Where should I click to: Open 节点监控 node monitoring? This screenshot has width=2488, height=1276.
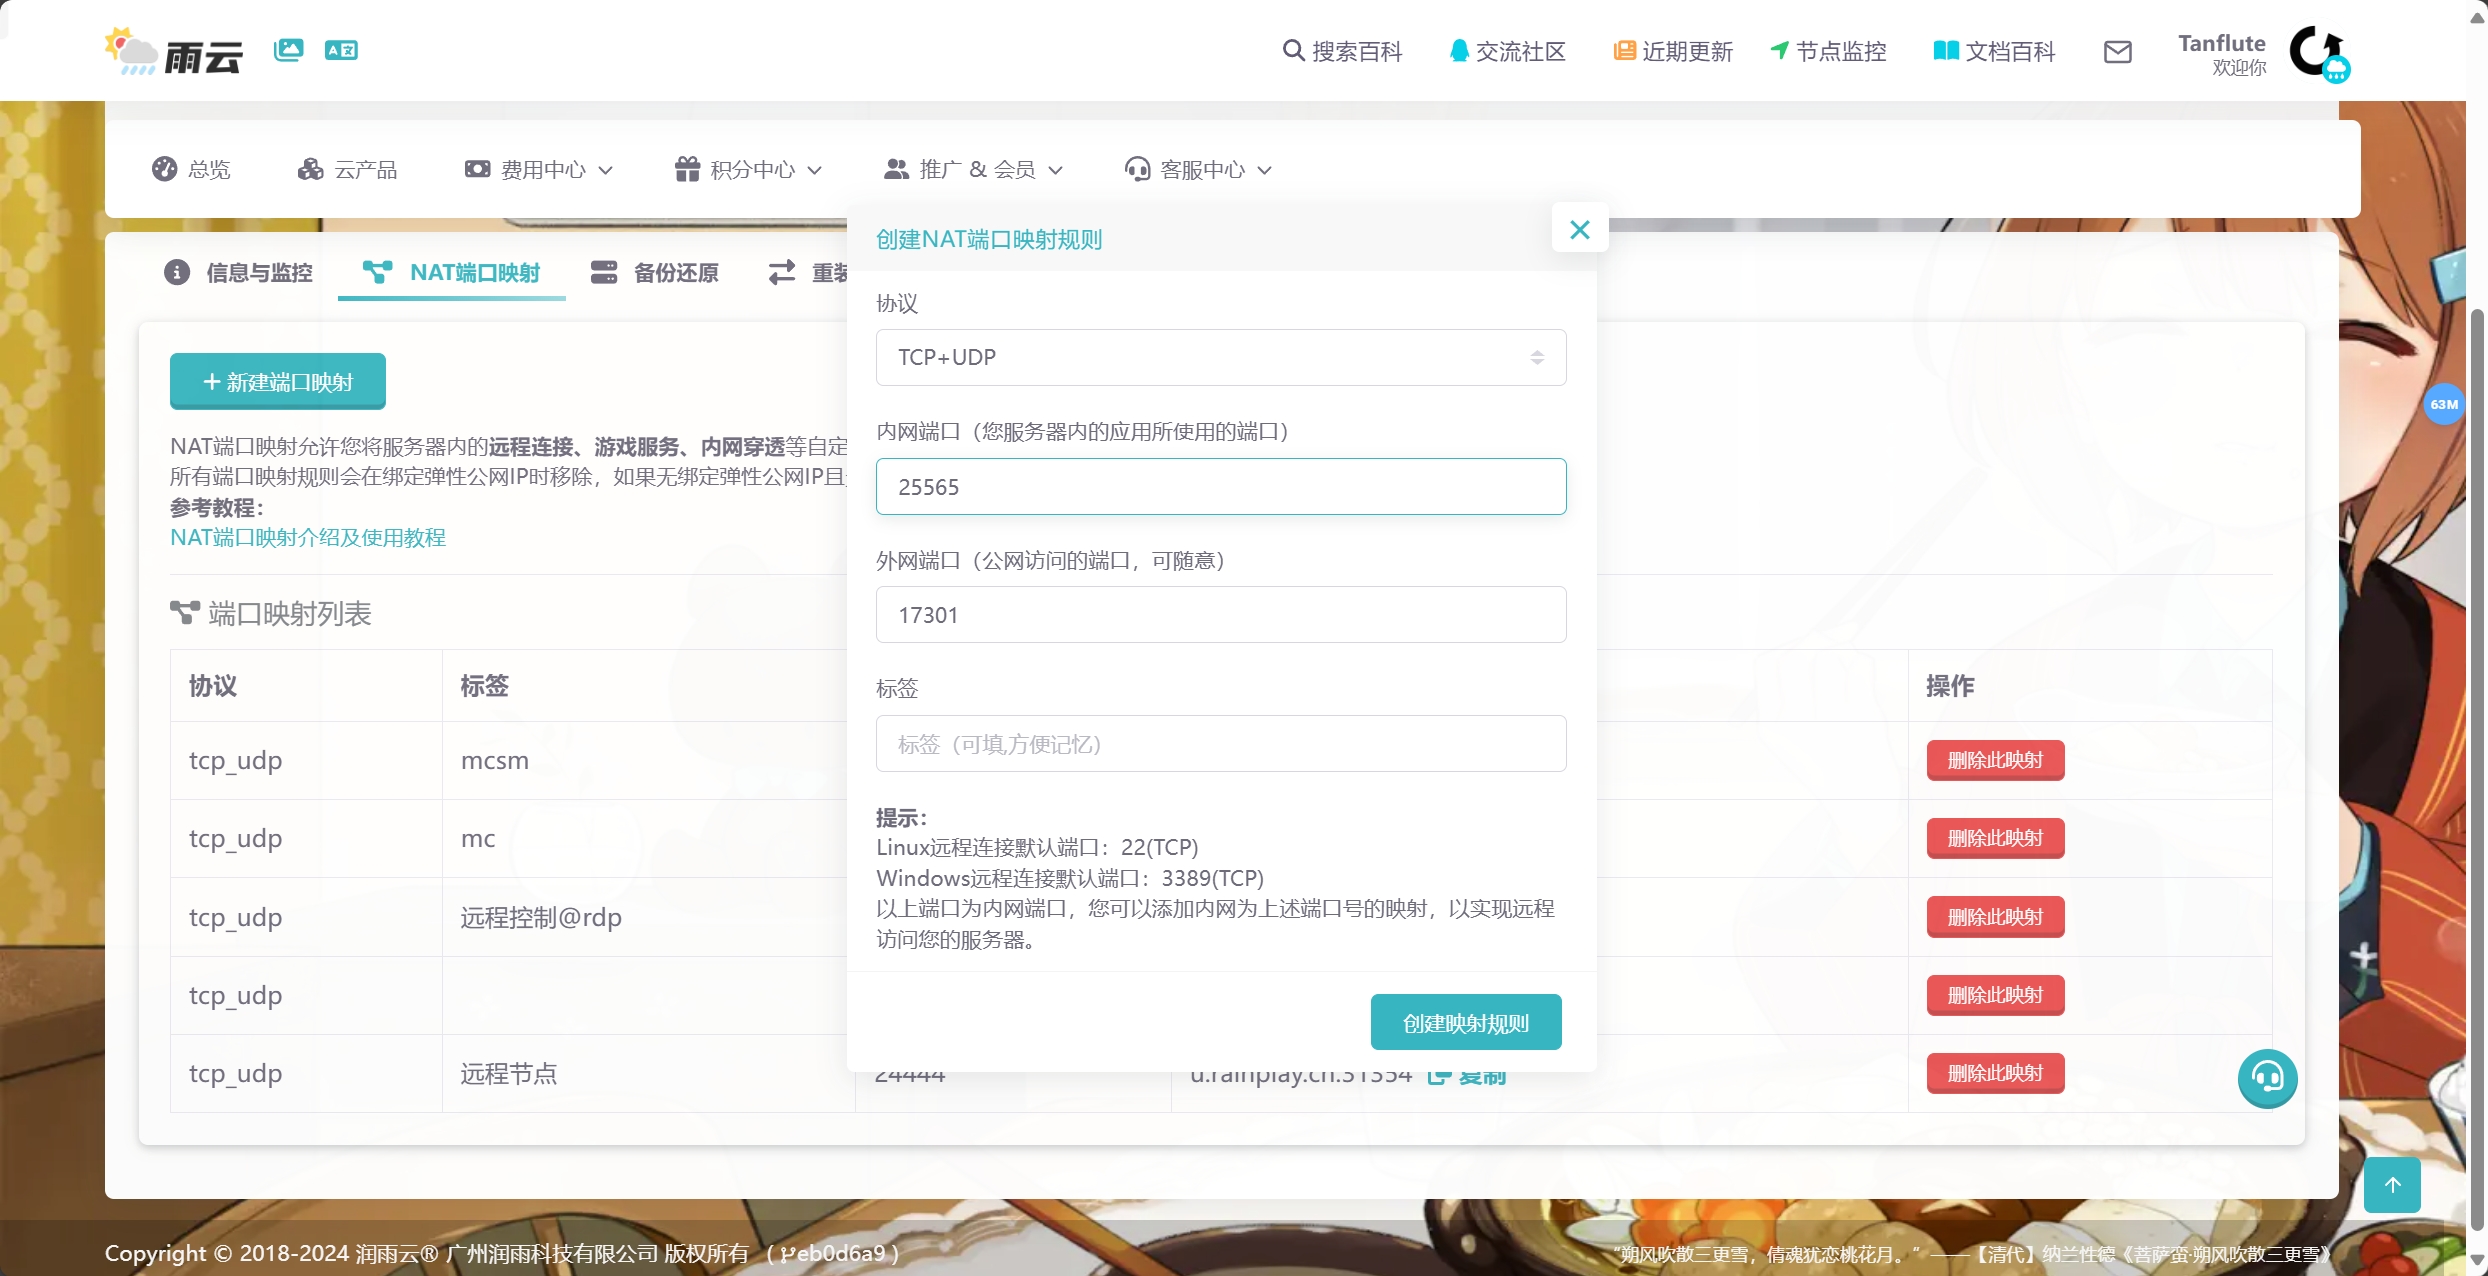tap(1827, 51)
